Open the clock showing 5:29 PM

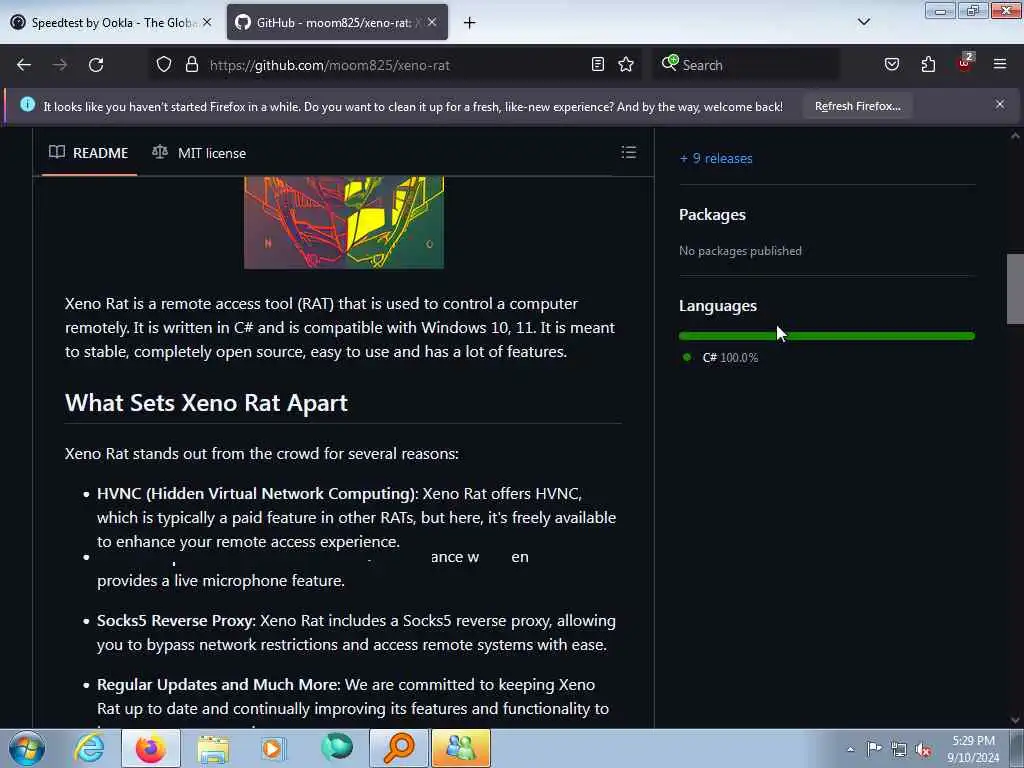(973, 748)
